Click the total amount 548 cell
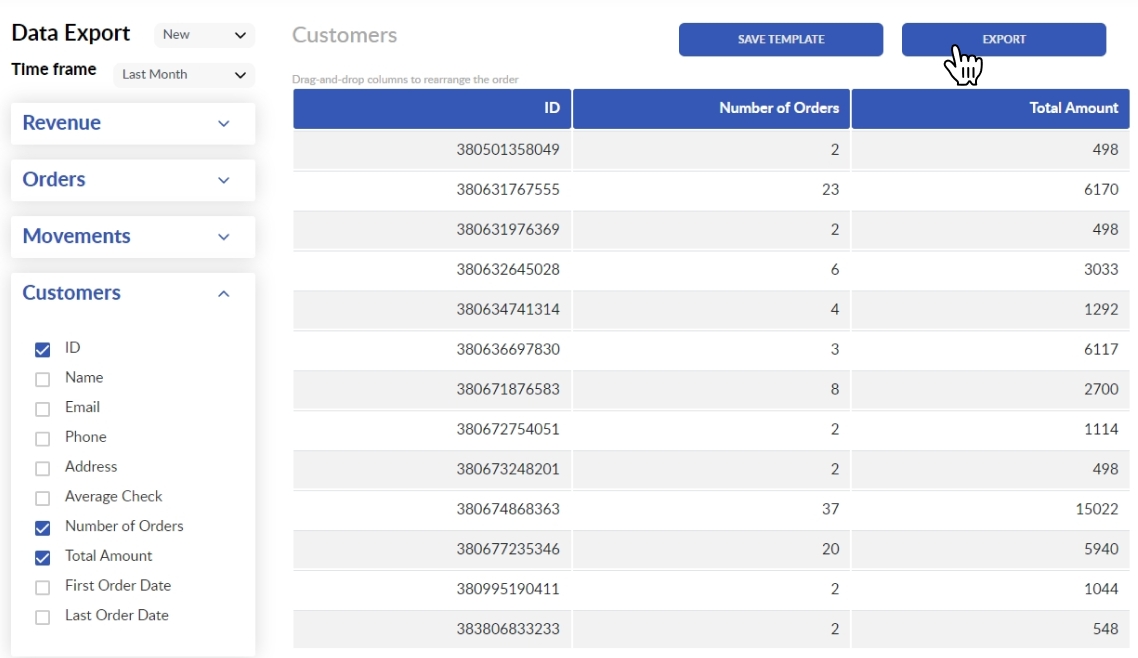1138x658 pixels. 991,629
